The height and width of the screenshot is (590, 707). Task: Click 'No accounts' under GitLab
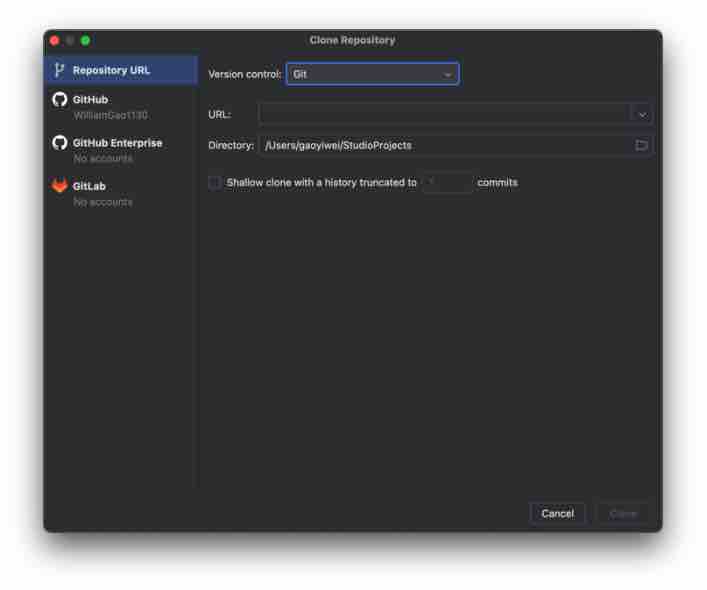[x=103, y=202]
